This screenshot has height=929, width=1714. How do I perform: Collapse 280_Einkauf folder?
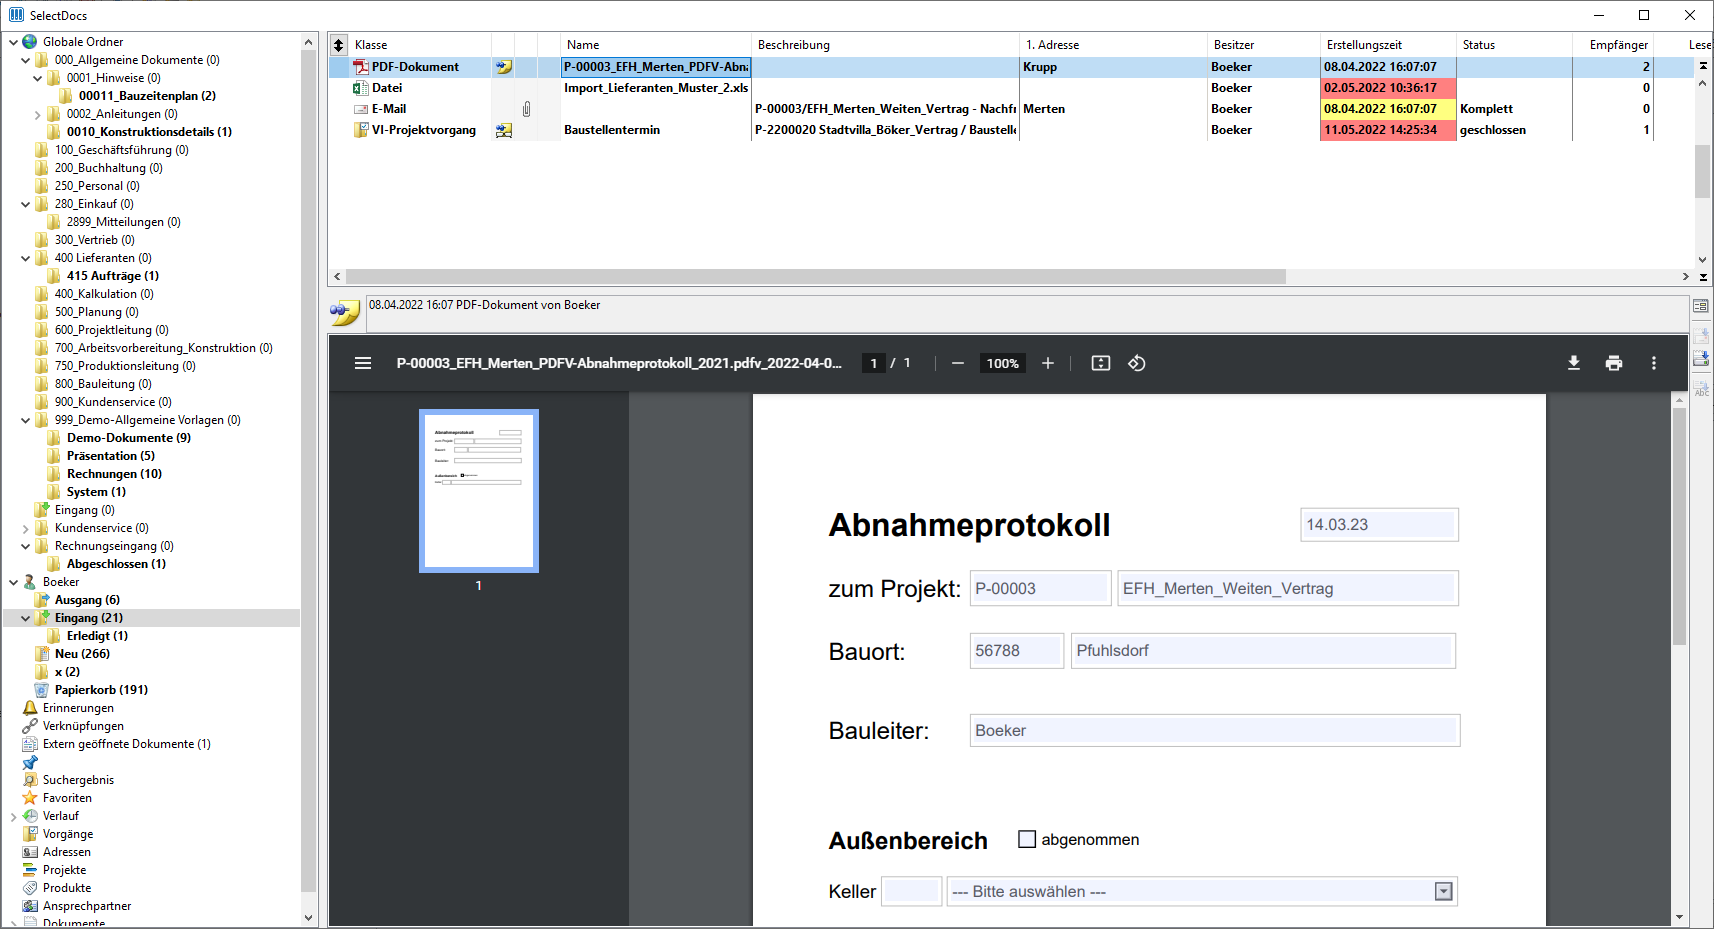pos(25,204)
